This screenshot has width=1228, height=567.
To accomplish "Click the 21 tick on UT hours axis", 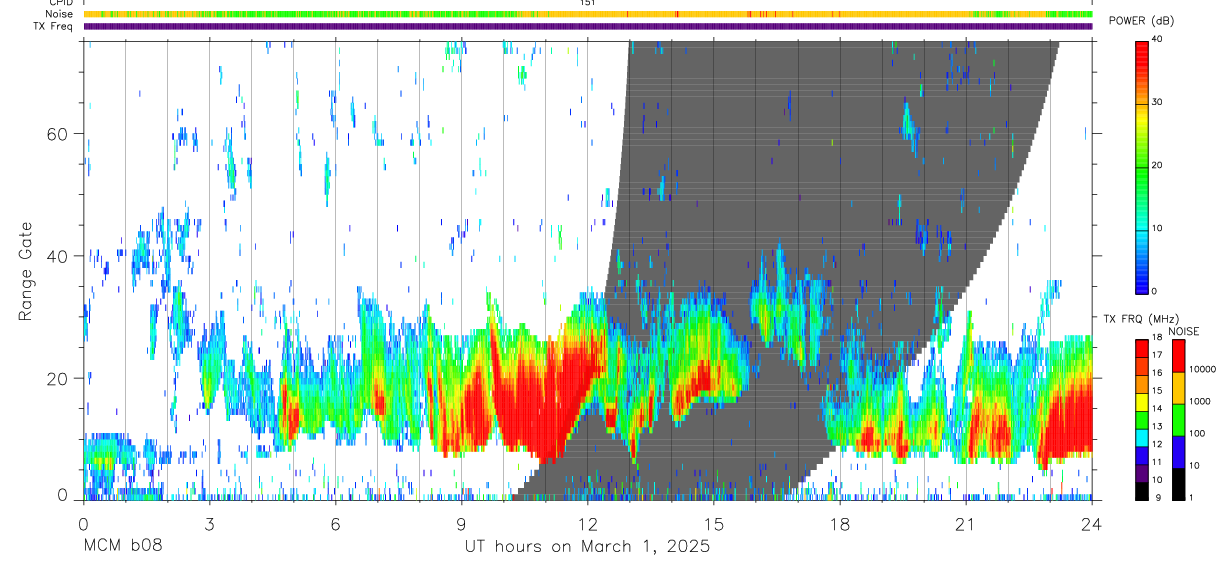I will (x=965, y=524).
